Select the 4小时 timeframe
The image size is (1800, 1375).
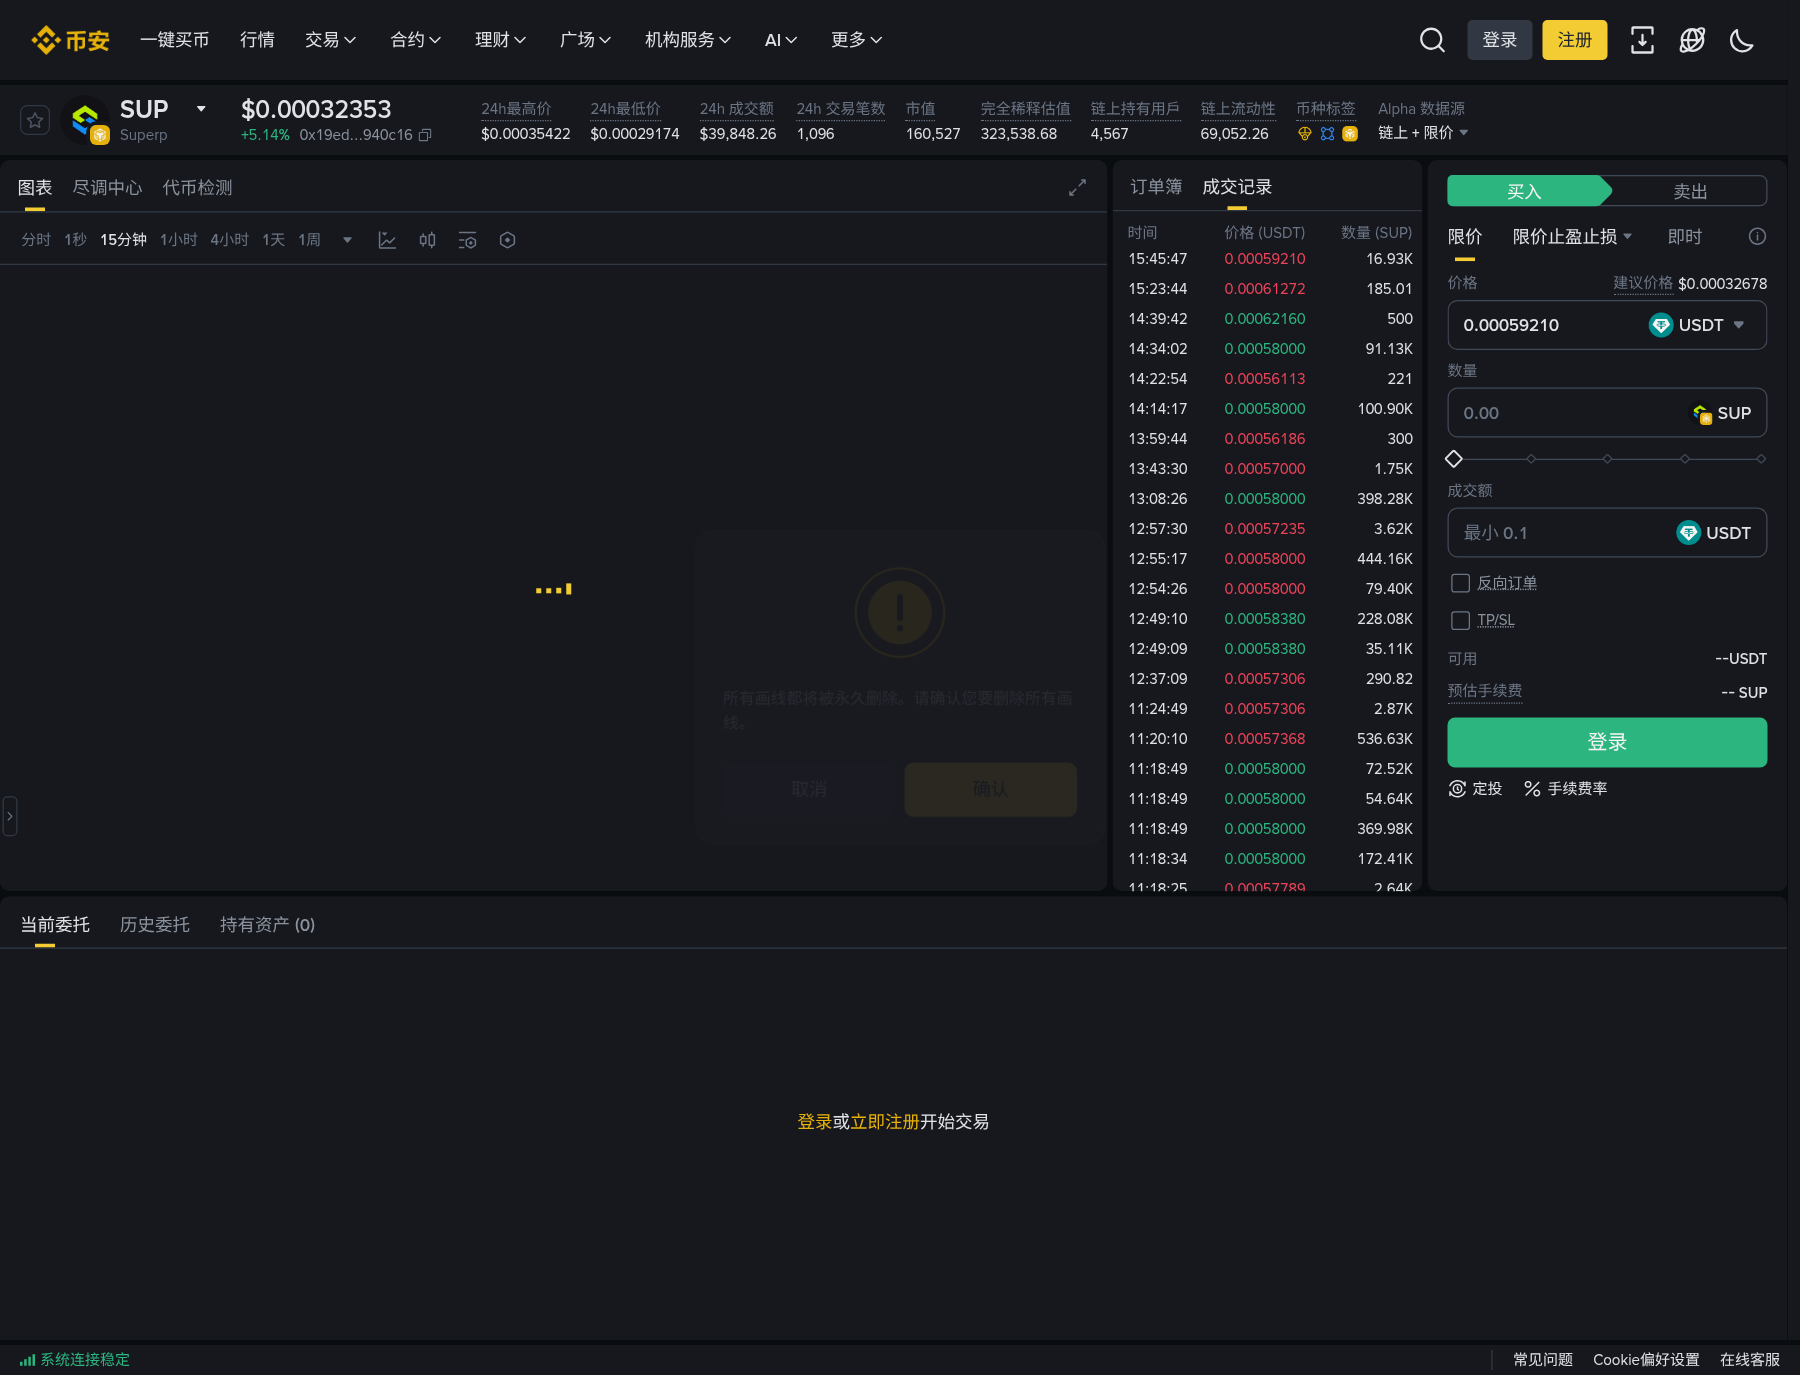[x=229, y=240]
